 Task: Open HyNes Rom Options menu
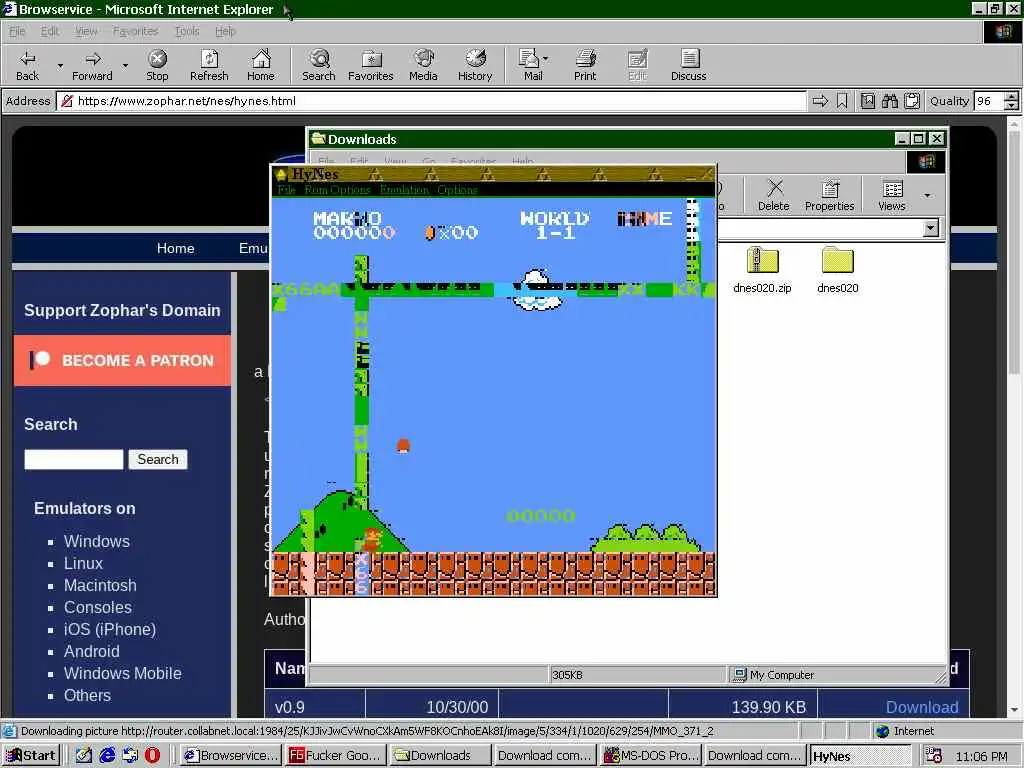(337, 190)
